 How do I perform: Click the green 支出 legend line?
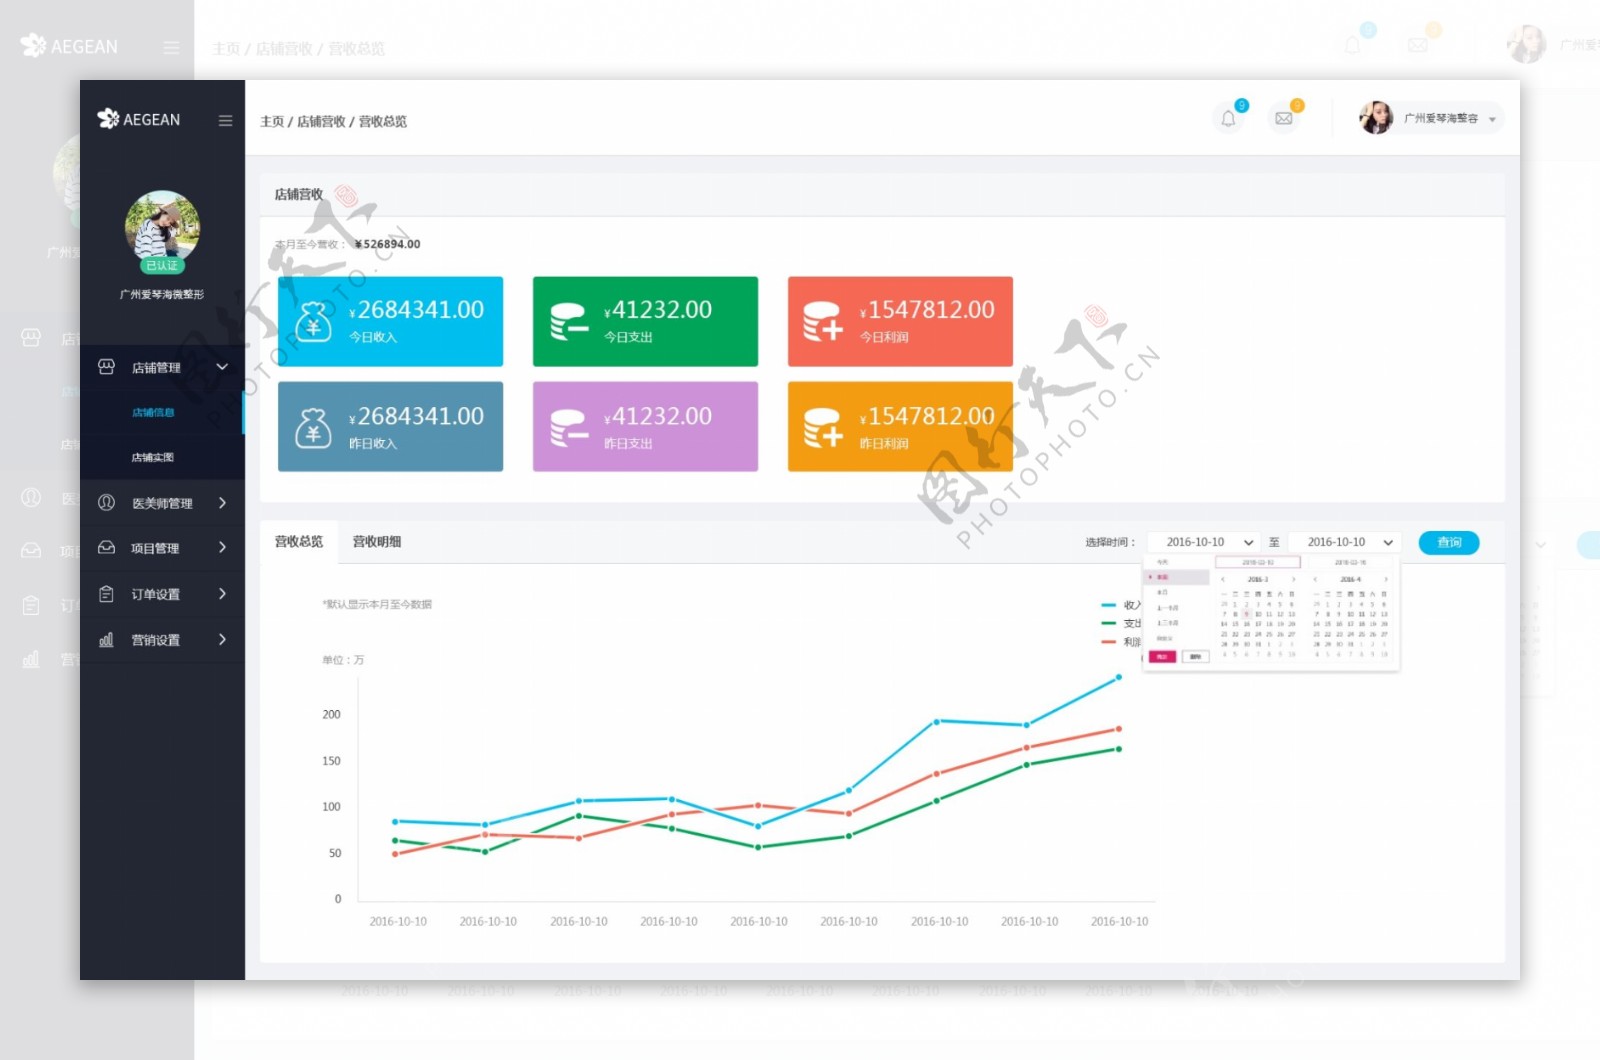1108,623
